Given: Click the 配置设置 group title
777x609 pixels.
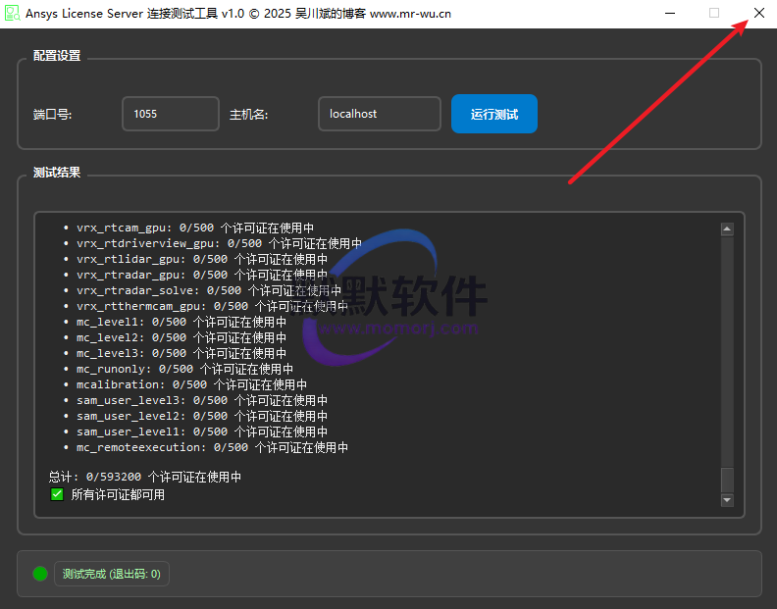Looking at the screenshot, I should (x=57, y=56).
